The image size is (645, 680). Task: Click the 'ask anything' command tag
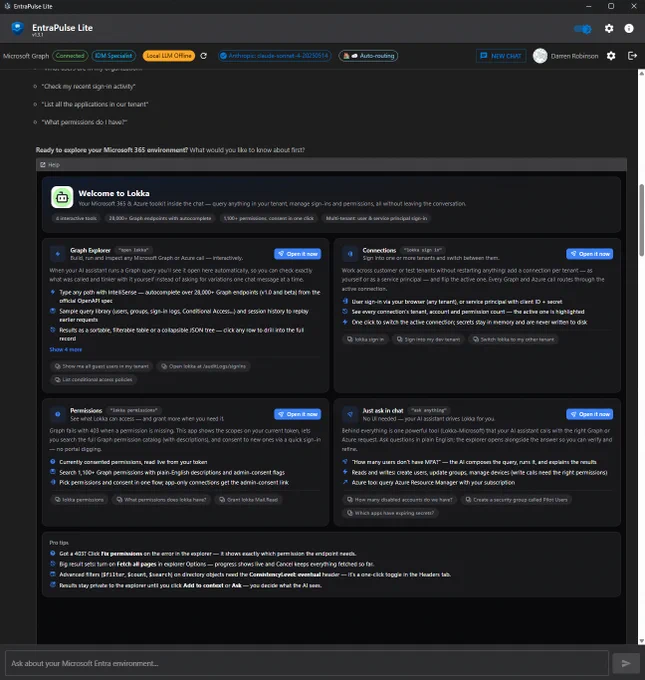pyautogui.click(x=429, y=410)
